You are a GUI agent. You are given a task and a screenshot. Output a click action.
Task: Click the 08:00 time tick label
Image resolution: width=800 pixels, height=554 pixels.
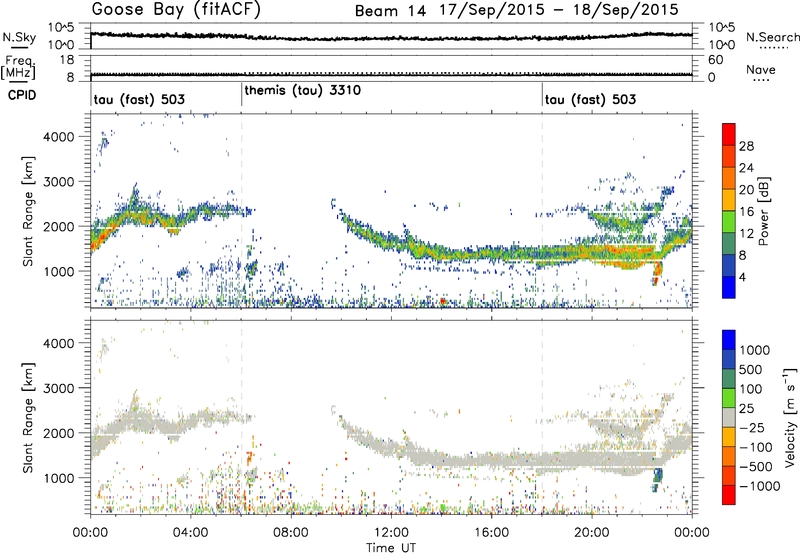[290, 533]
